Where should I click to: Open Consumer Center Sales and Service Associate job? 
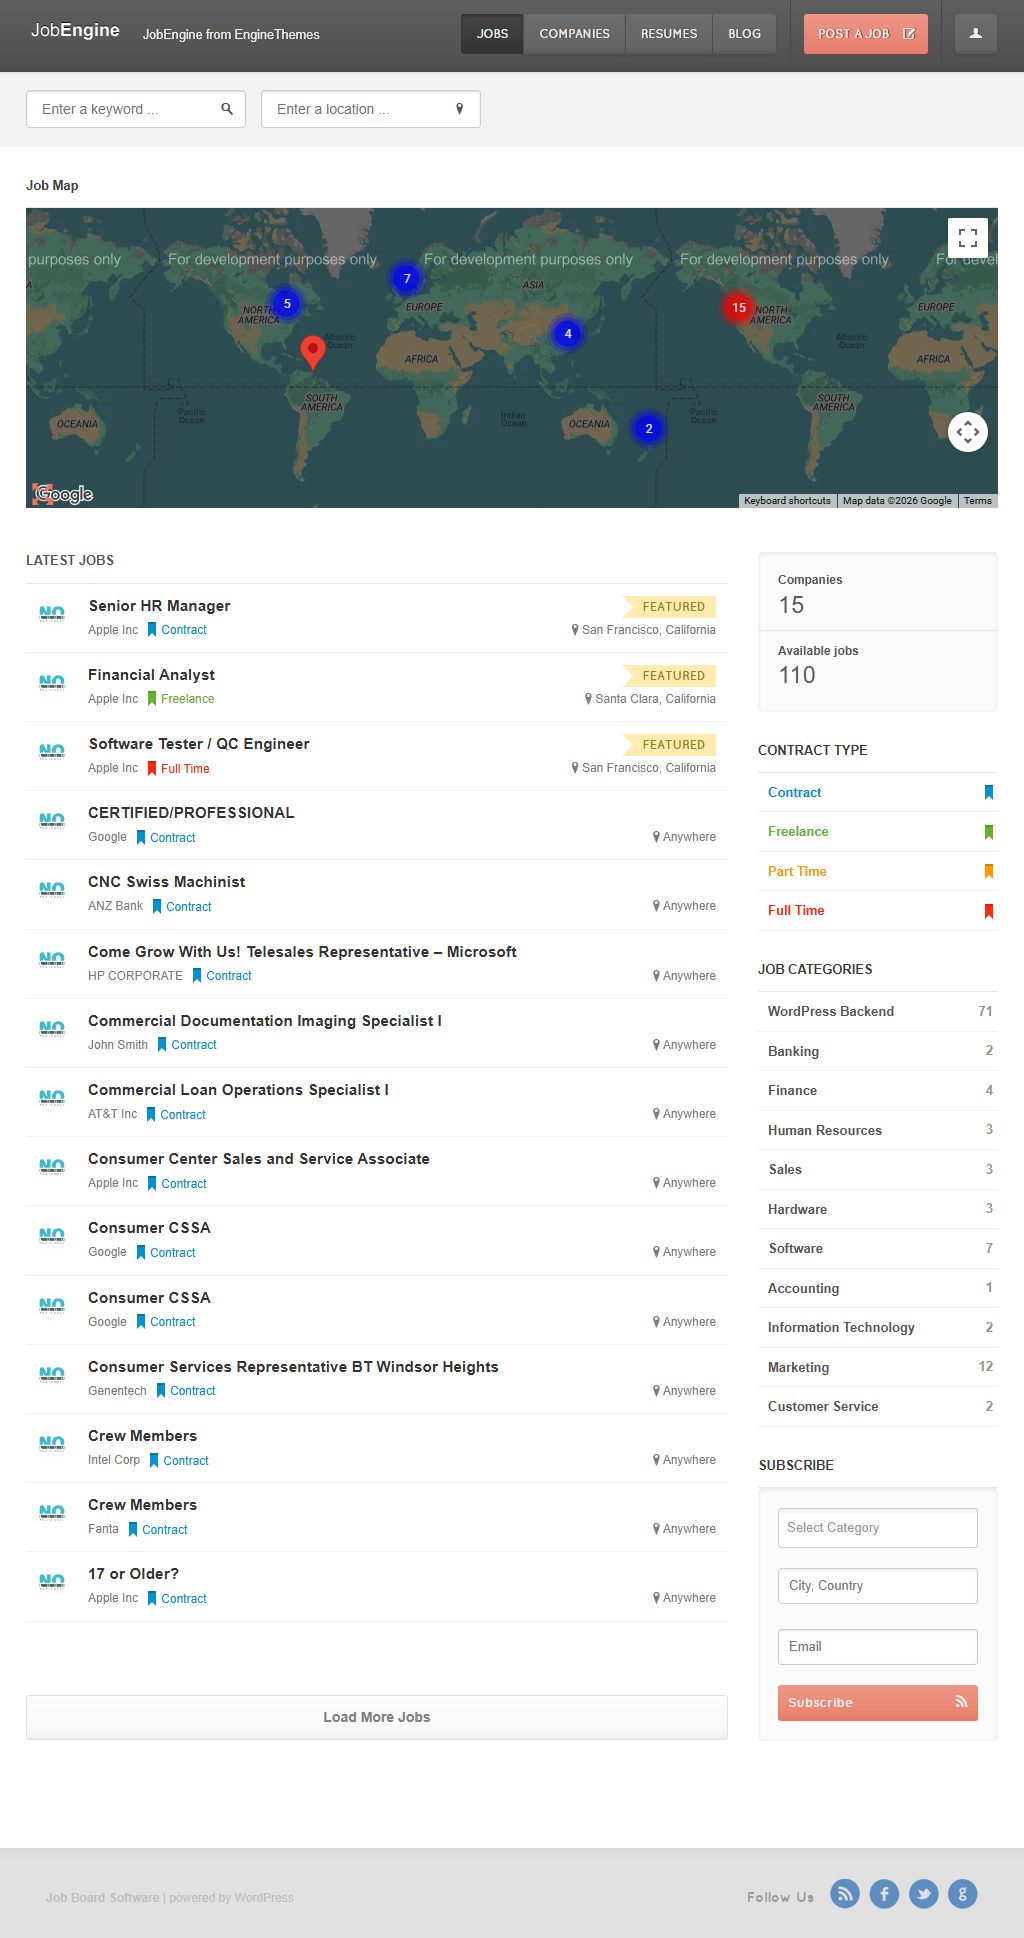[x=259, y=1159]
